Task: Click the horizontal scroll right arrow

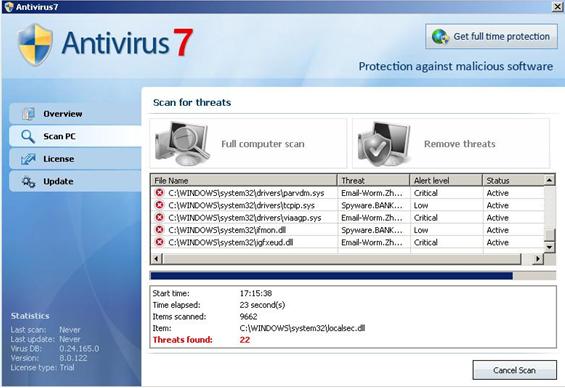Action: (538, 258)
